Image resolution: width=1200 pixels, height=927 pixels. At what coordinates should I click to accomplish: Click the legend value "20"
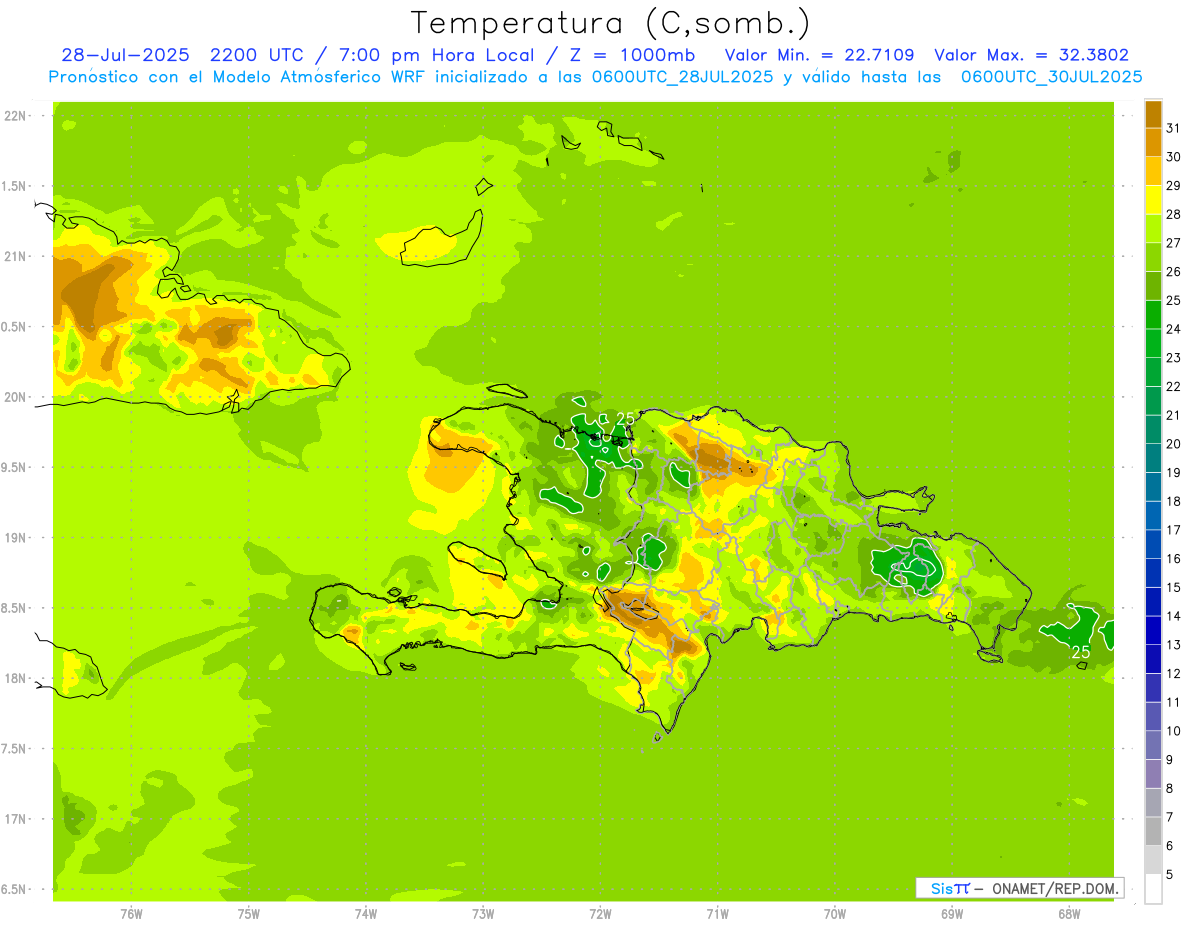(x=1173, y=444)
